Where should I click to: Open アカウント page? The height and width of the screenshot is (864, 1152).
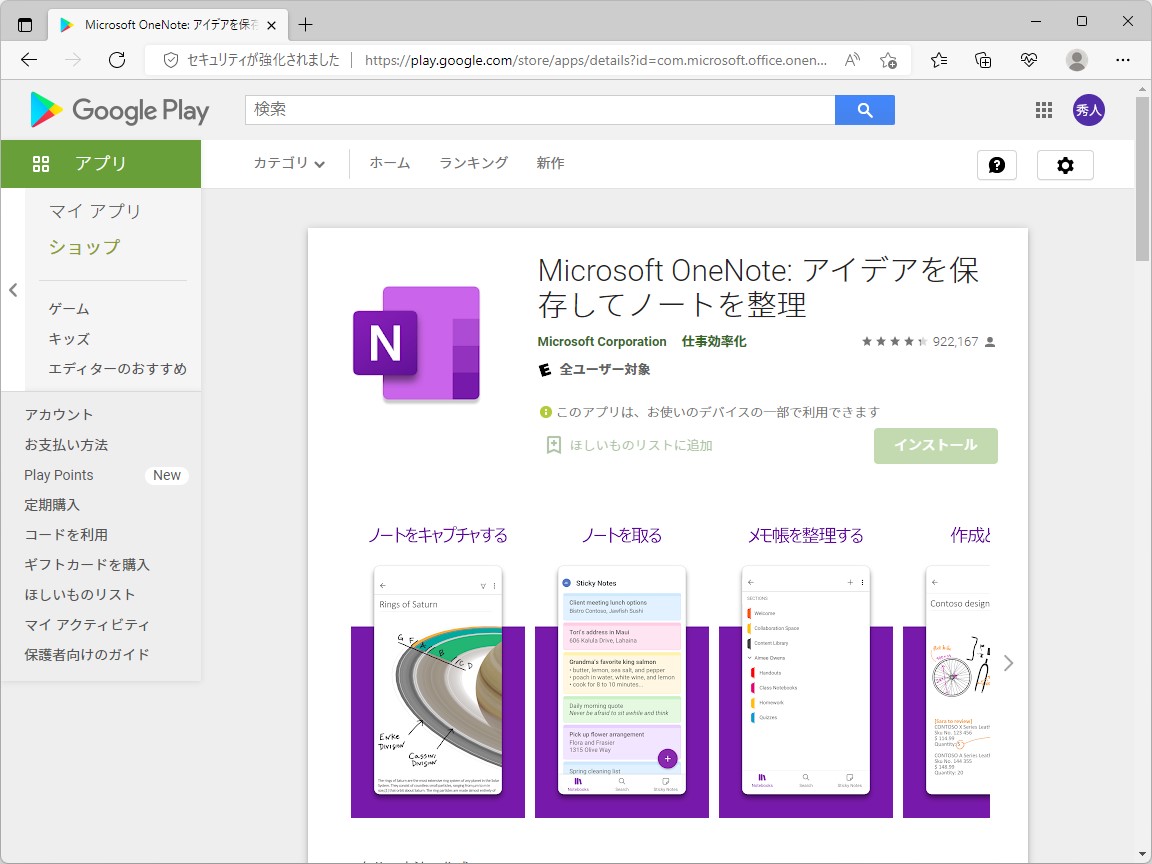click(x=59, y=415)
